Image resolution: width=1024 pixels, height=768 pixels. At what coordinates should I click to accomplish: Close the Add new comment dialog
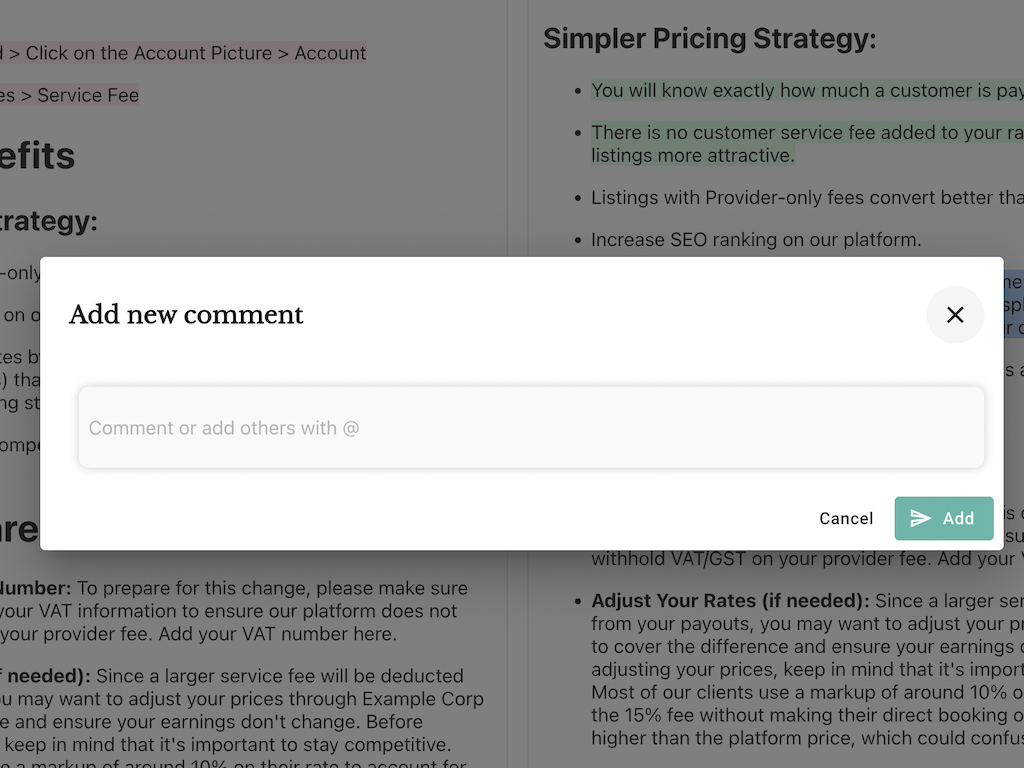955,315
